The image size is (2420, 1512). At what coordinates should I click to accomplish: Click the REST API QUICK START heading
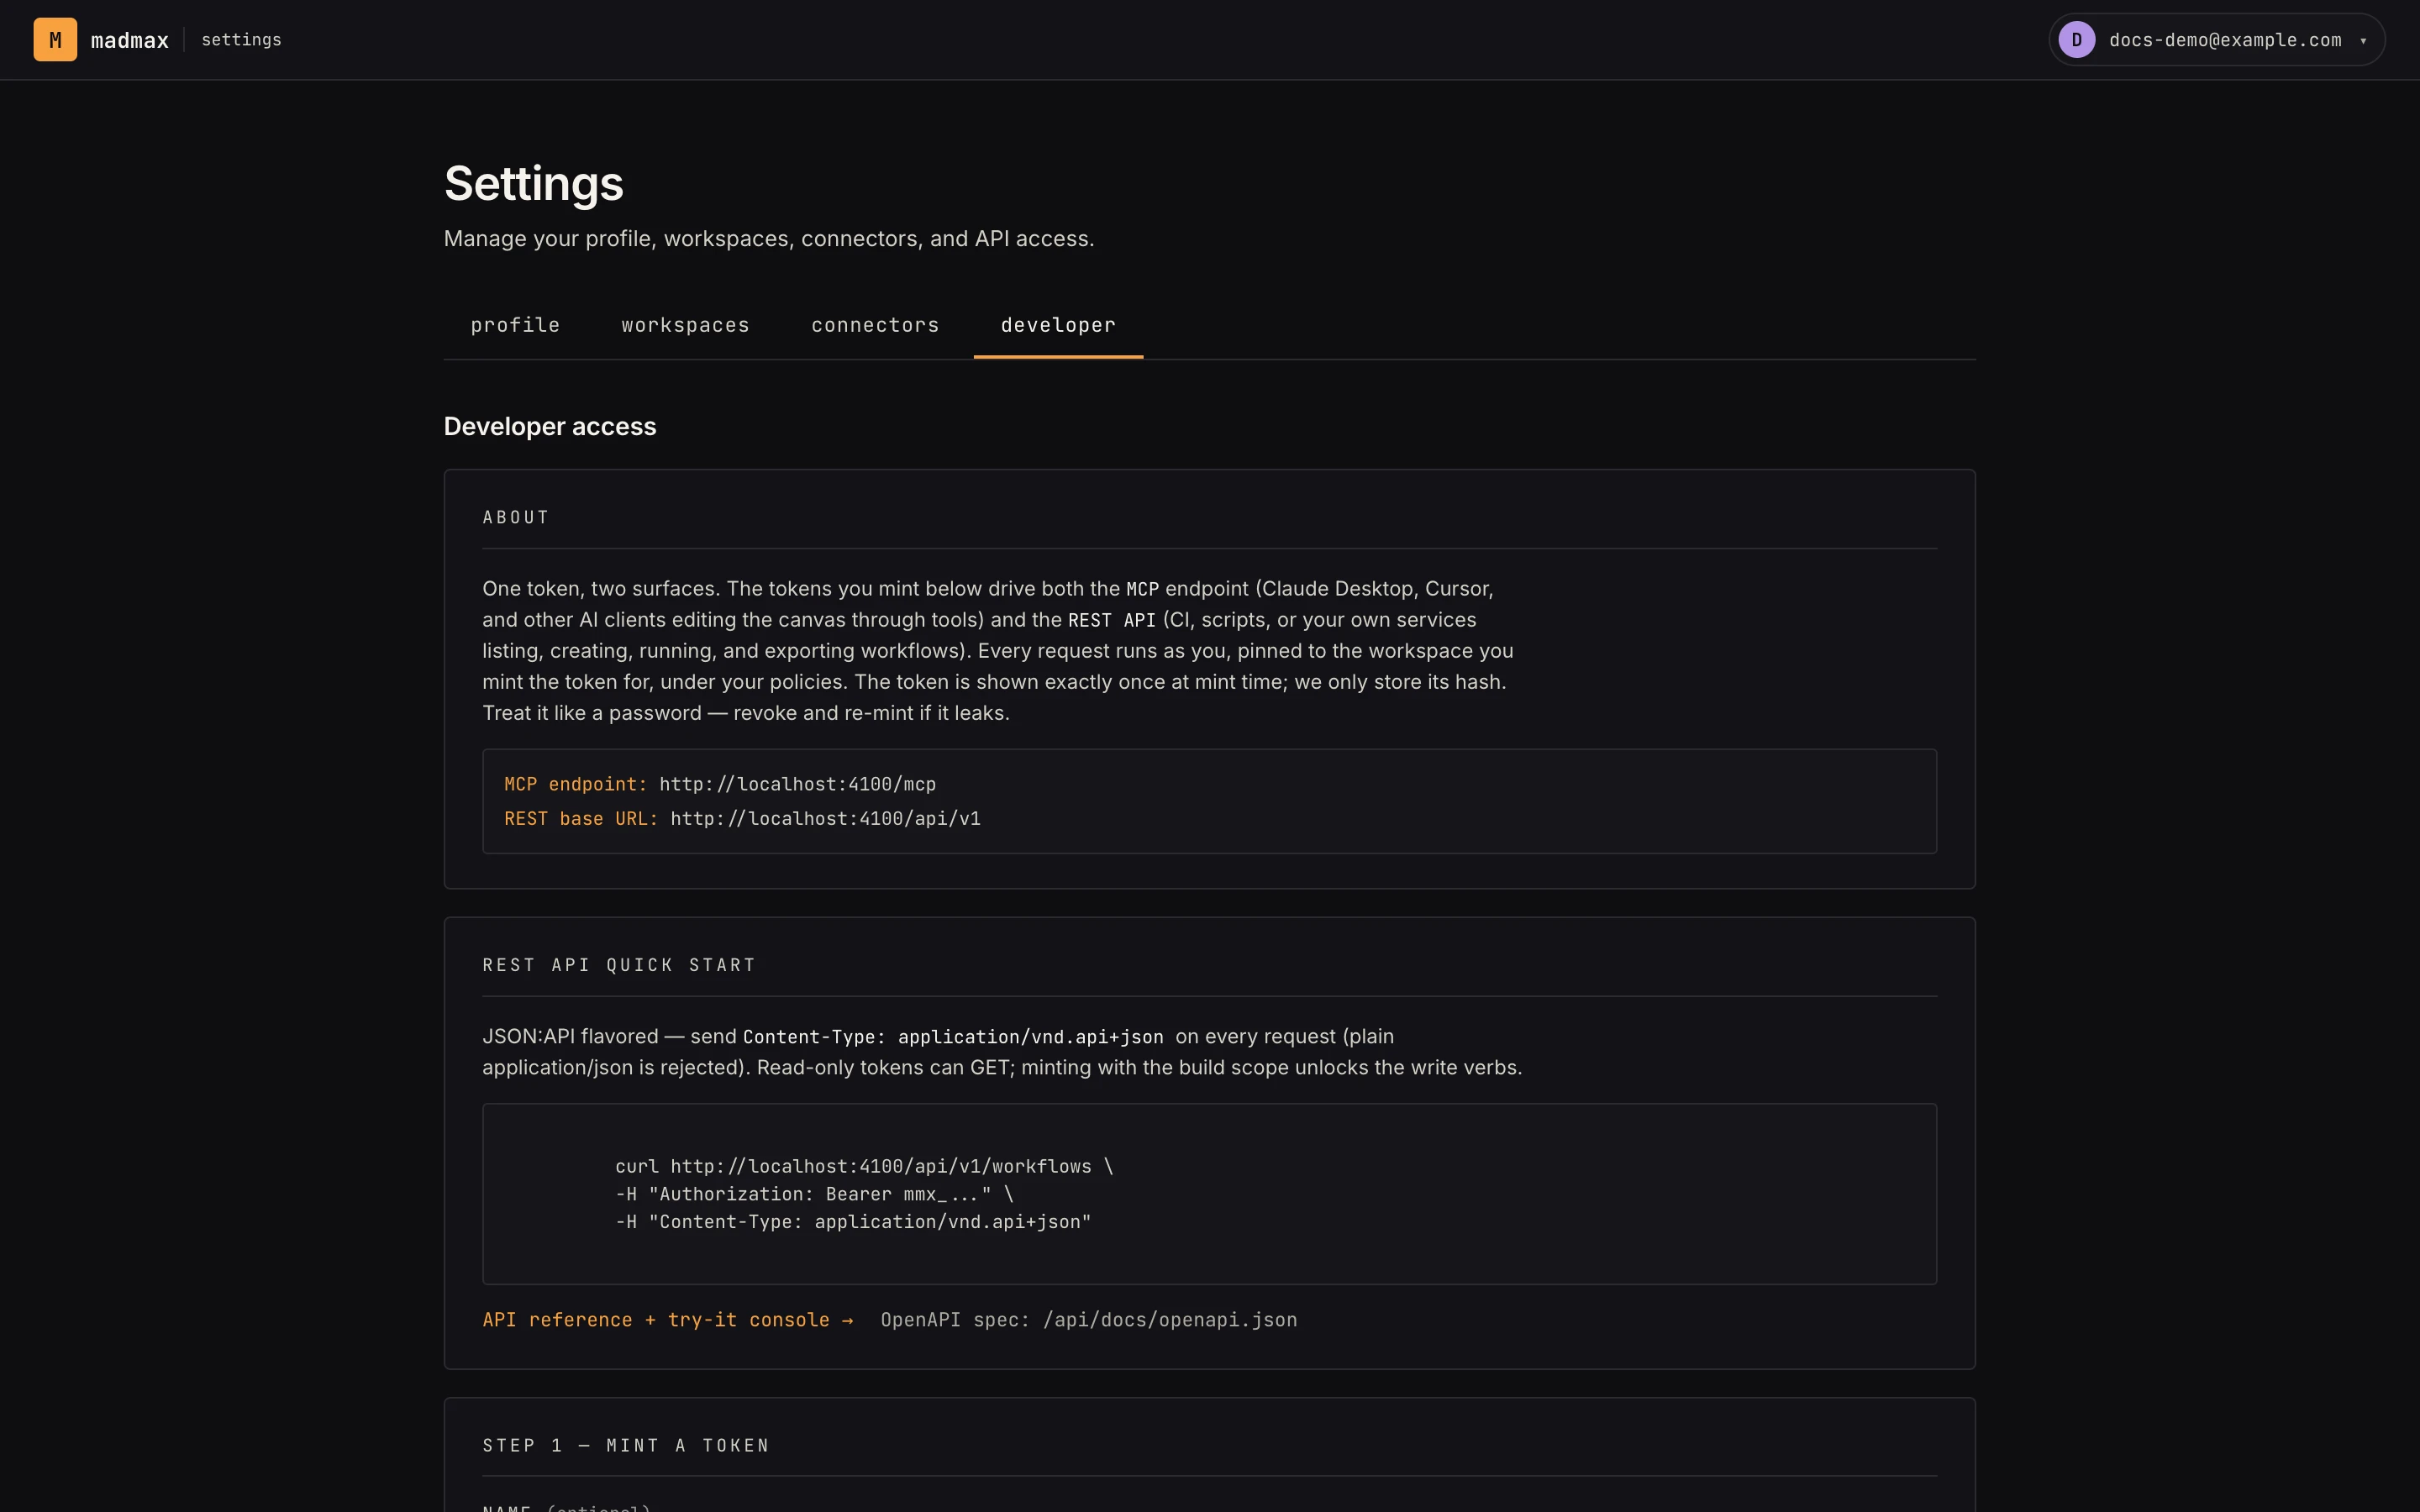coord(619,965)
